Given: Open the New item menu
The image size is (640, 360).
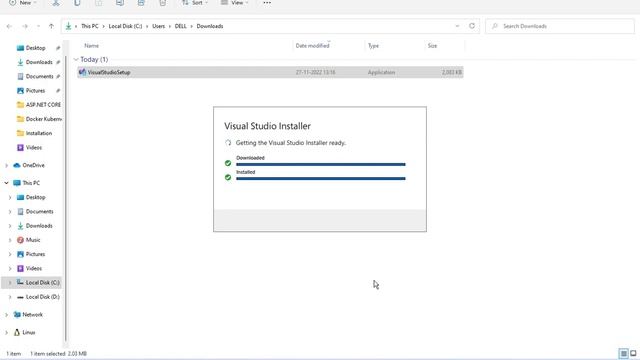Looking at the screenshot, I should pos(22,2).
